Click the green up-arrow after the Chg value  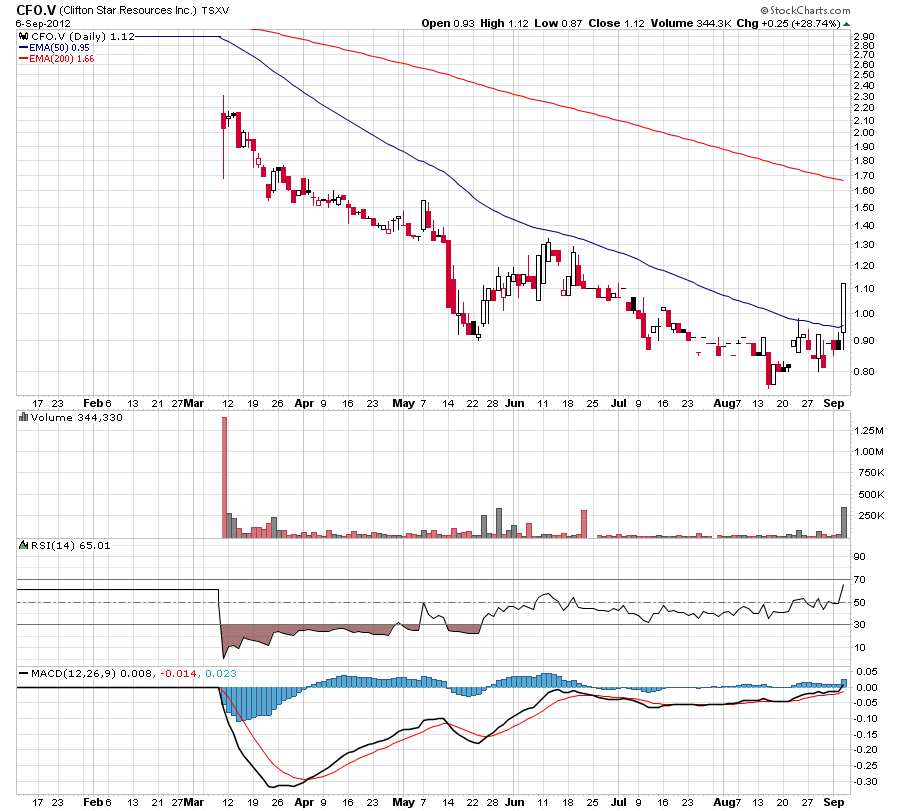tap(847, 24)
